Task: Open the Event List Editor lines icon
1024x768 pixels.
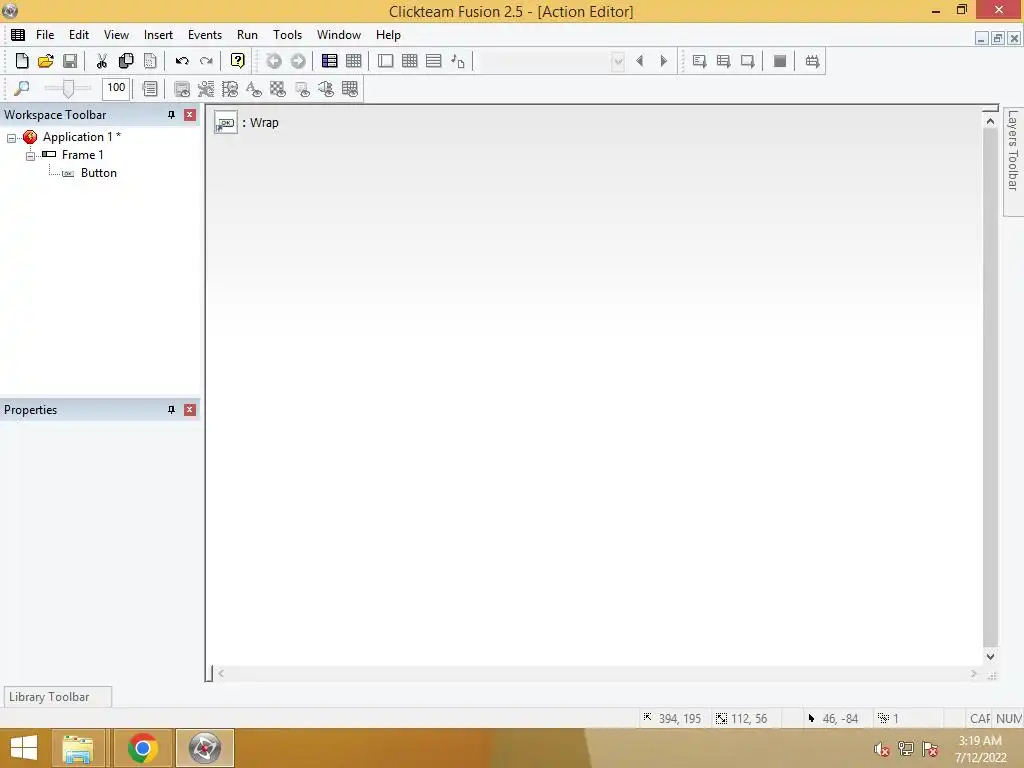Action: pos(434,61)
